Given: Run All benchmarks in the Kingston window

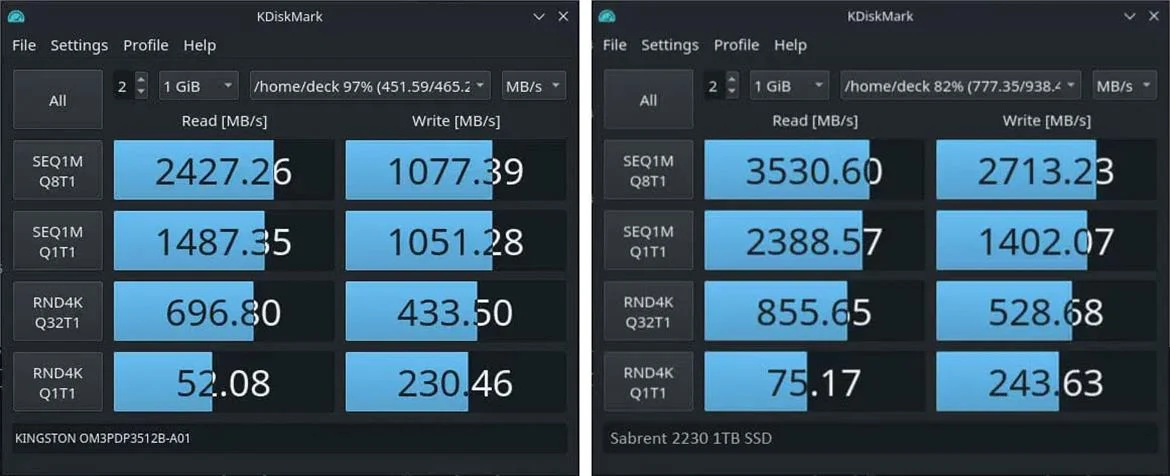Looking at the screenshot, I should (x=58, y=100).
